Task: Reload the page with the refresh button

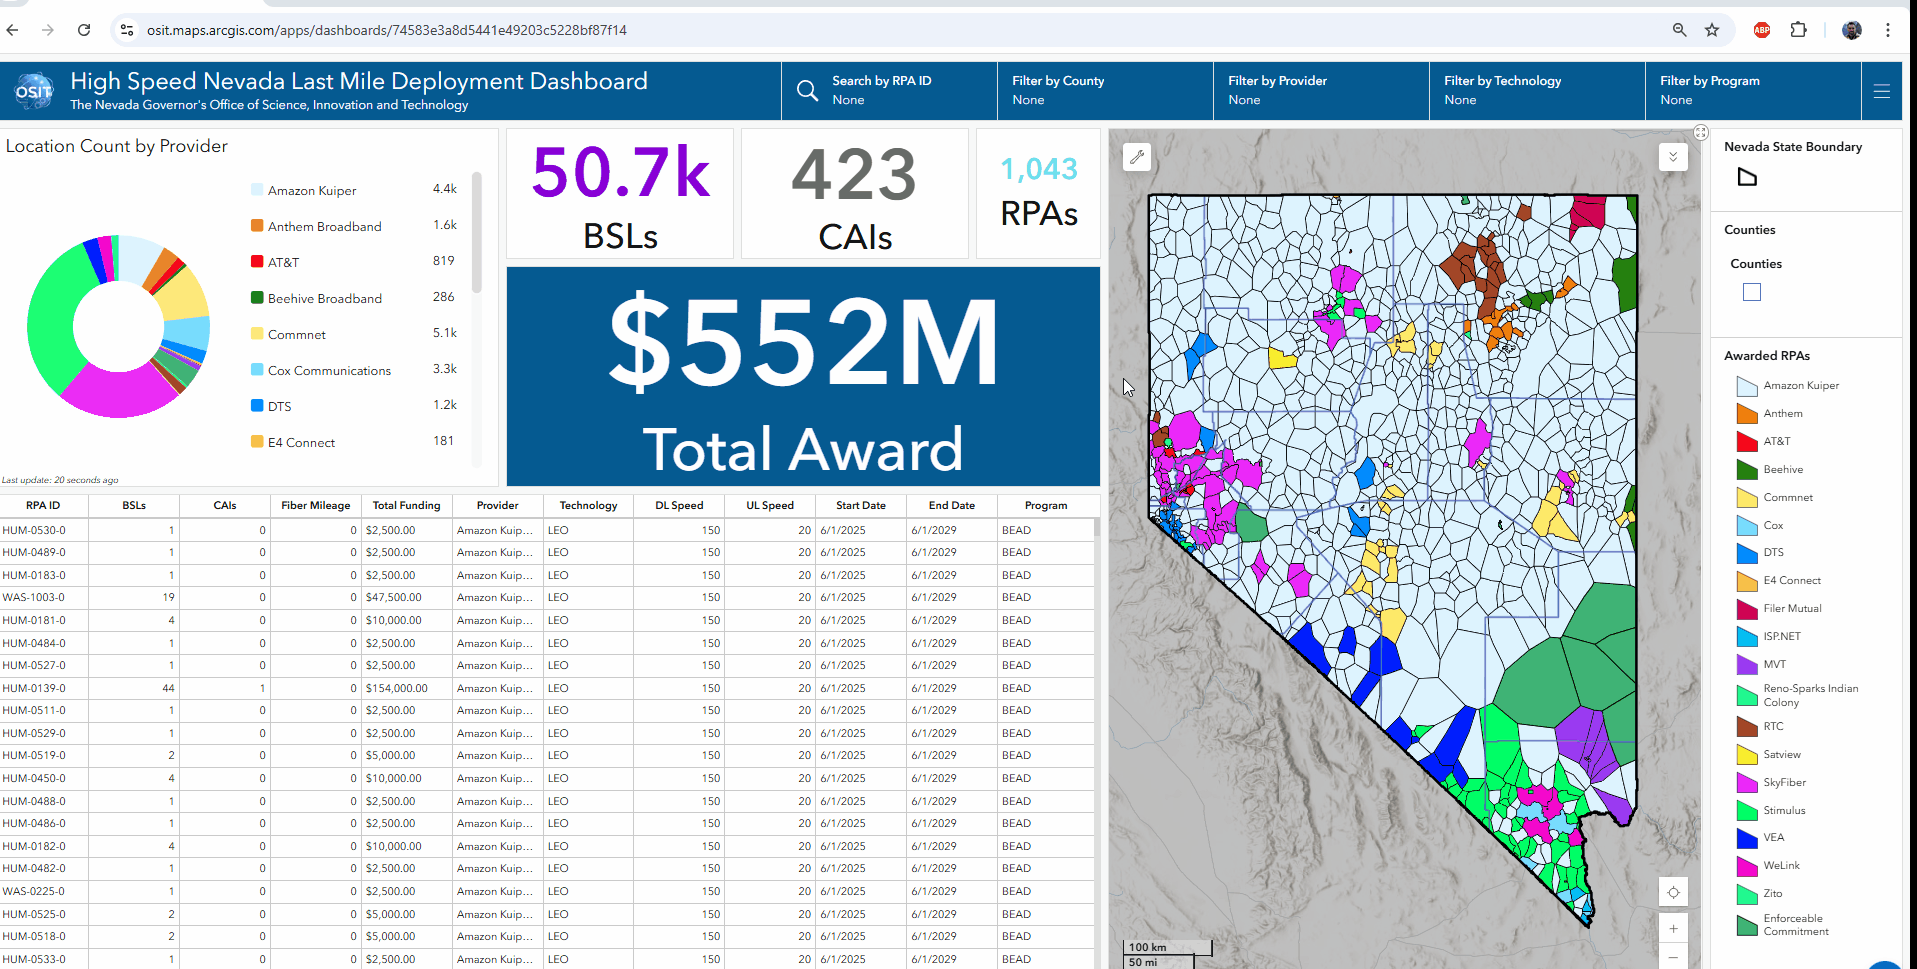Action: (84, 30)
